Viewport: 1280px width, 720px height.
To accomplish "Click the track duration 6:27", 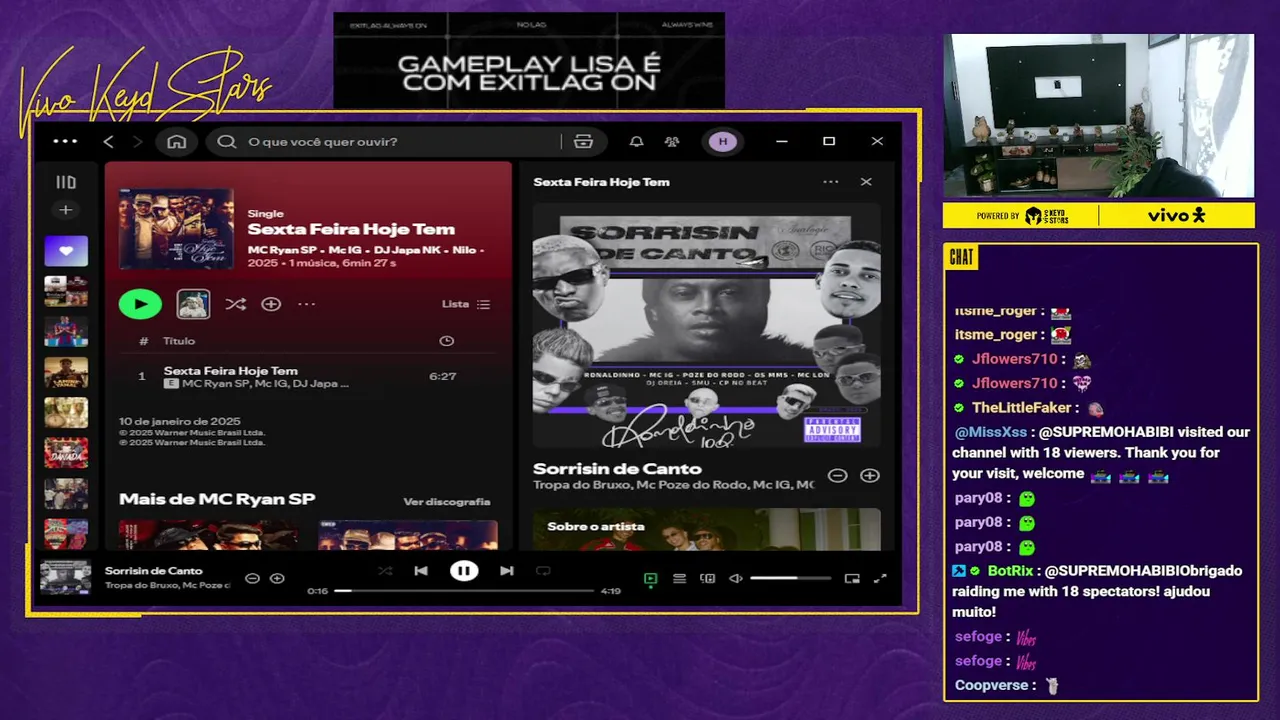I will click(x=442, y=377).
